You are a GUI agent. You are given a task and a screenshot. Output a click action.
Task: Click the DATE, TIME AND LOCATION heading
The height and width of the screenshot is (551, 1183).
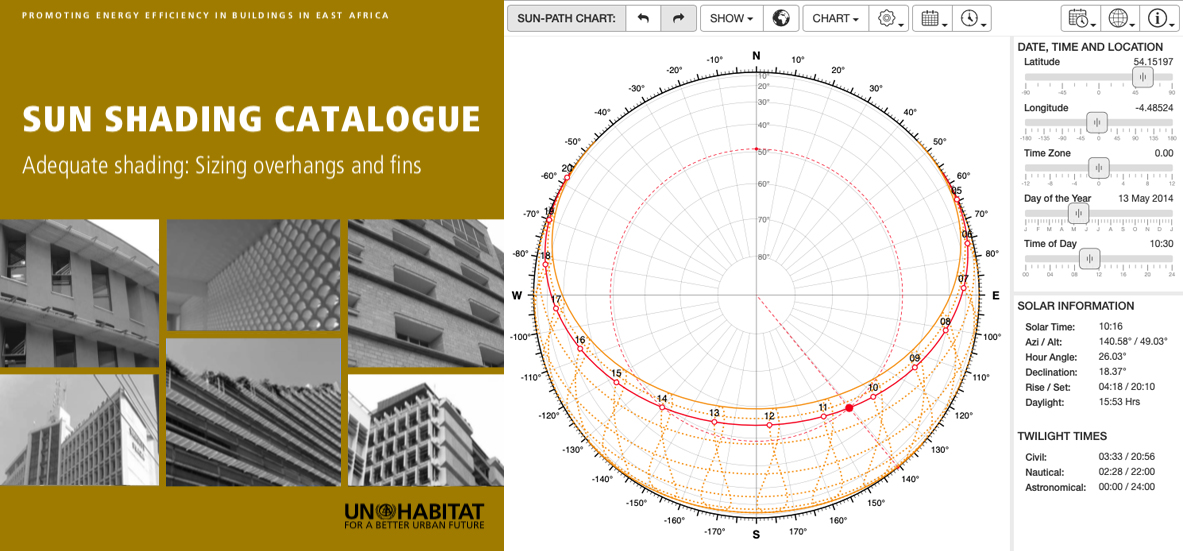(1090, 47)
